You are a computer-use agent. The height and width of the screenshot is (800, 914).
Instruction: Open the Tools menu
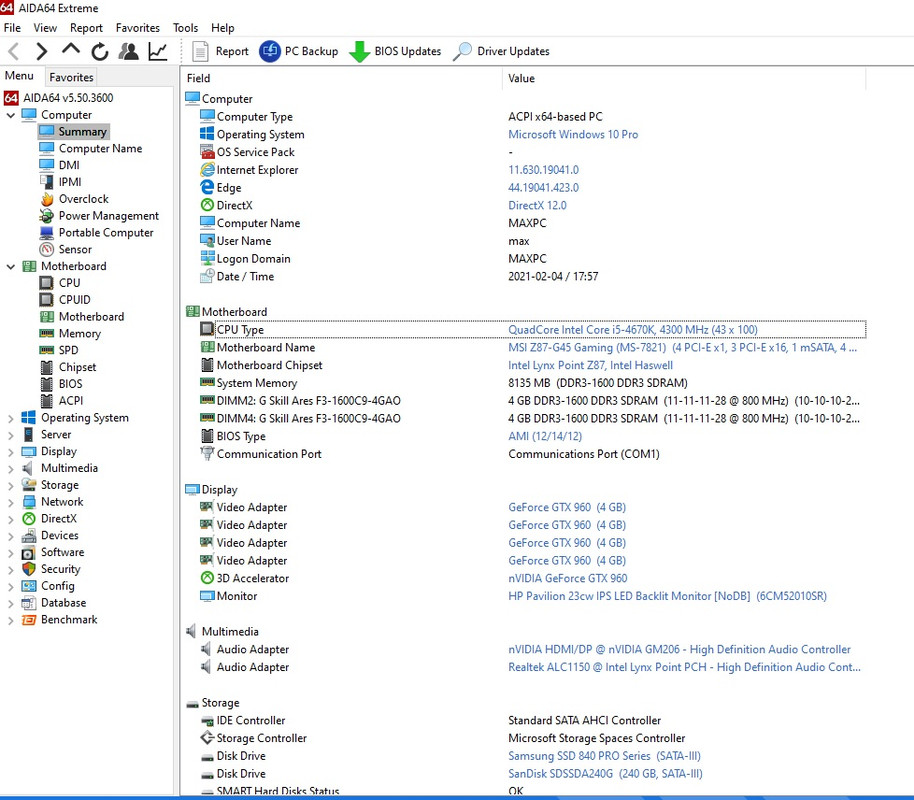[185, 28]
